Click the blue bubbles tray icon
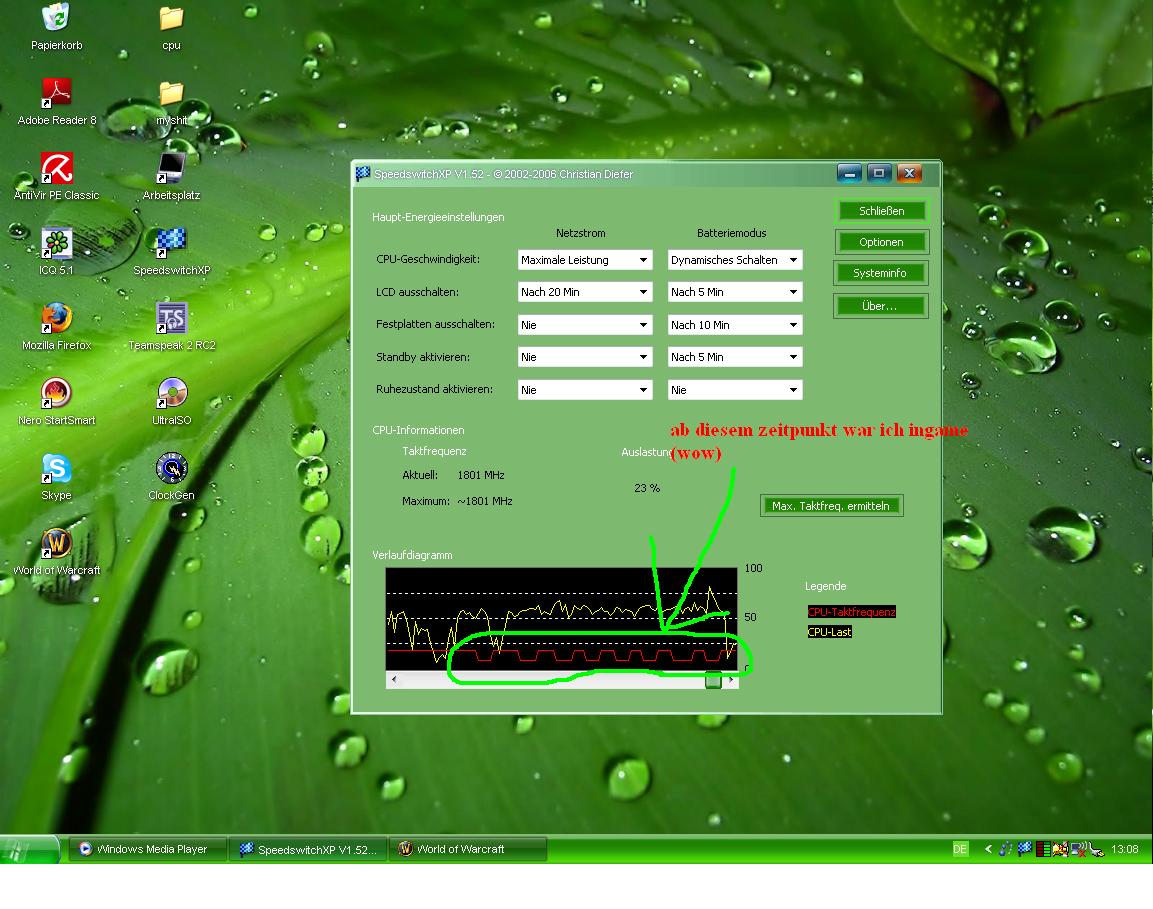The image size is (1153, 909). click(x=1005, y=849)
